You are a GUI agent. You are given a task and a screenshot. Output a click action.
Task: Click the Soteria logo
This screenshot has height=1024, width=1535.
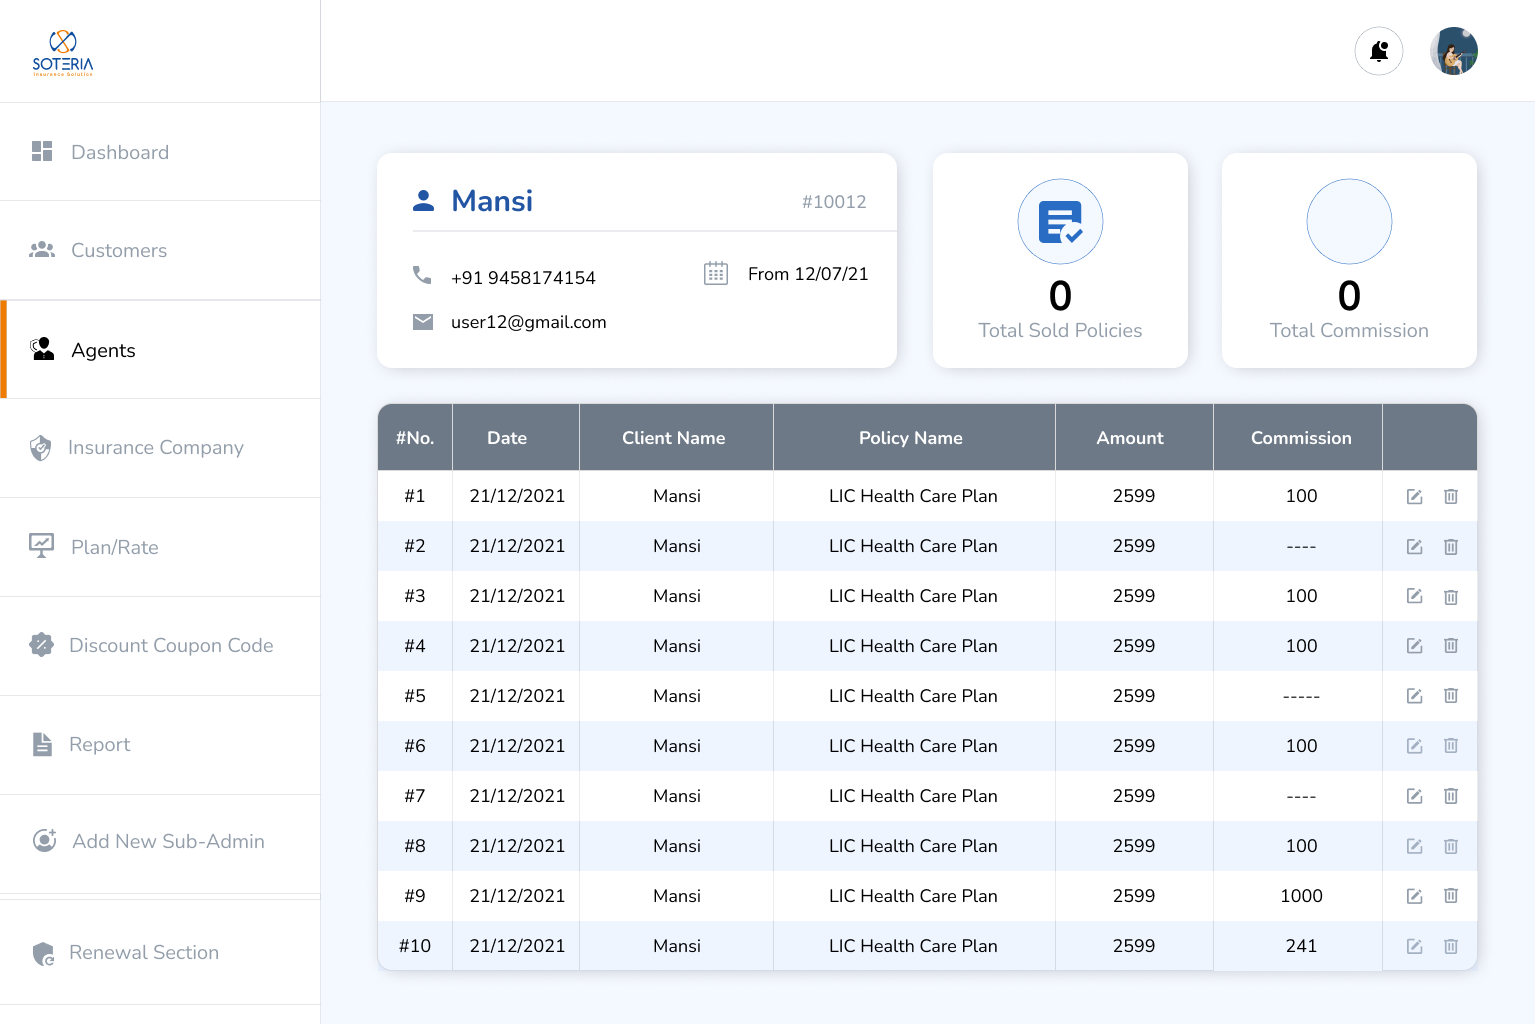click(63, 52)
